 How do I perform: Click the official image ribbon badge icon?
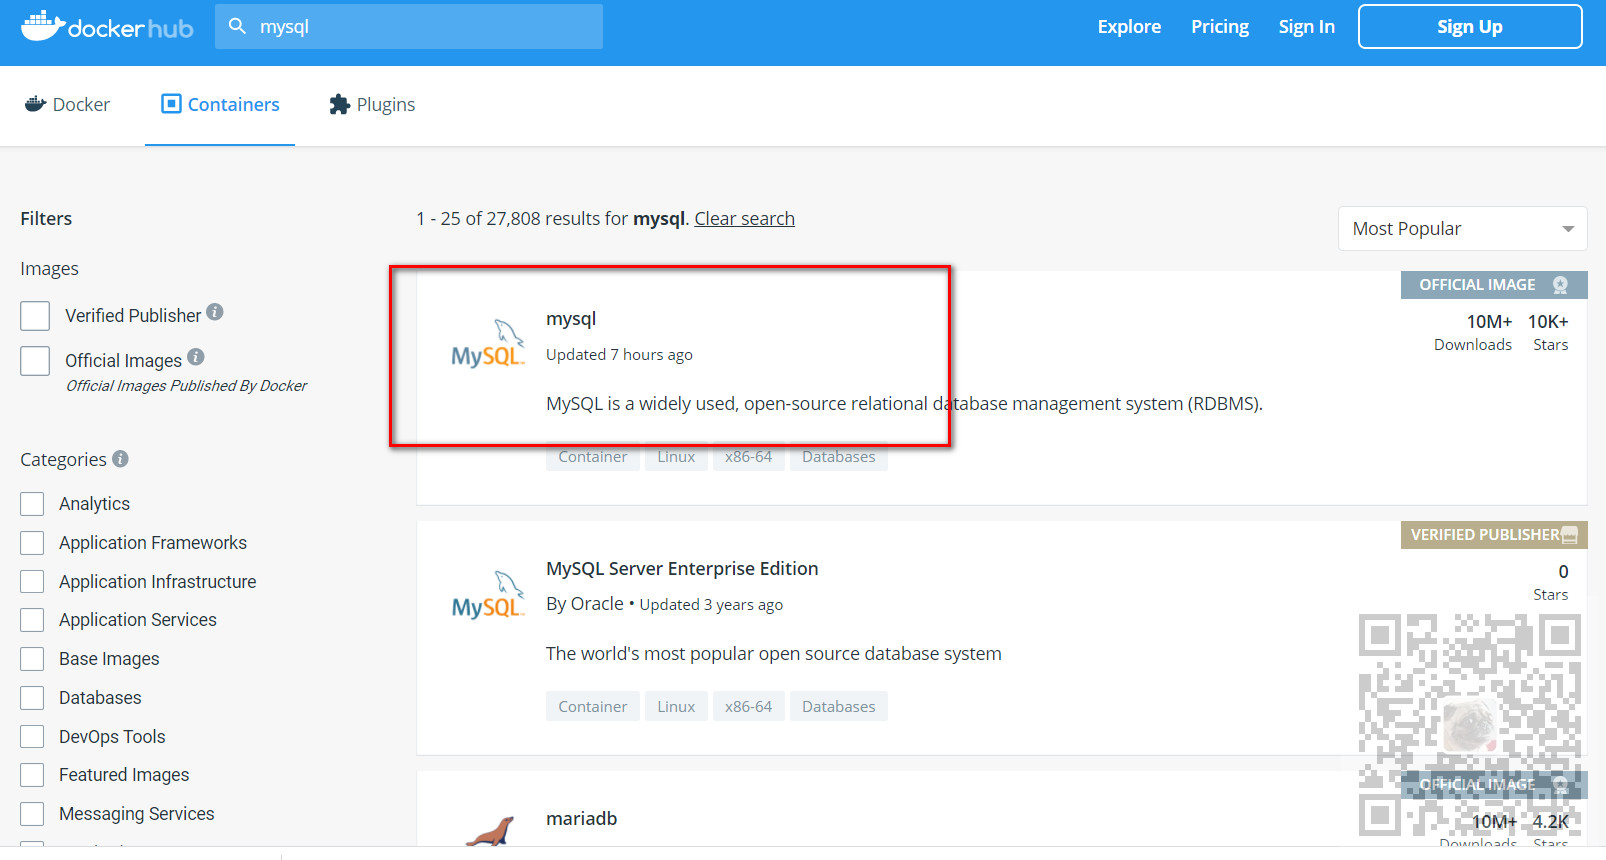coord(1560,285)
